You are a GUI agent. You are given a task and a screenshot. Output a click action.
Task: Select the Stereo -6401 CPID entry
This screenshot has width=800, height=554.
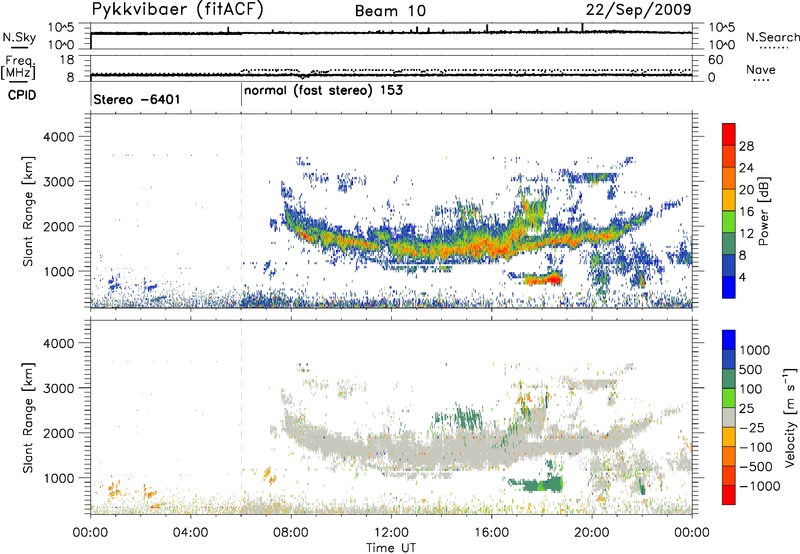click(x=137, y=99)
